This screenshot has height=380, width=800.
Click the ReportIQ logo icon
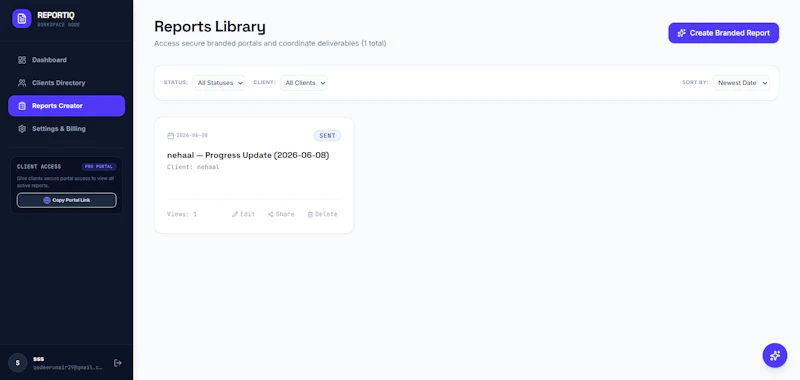[x=21, y=18]
